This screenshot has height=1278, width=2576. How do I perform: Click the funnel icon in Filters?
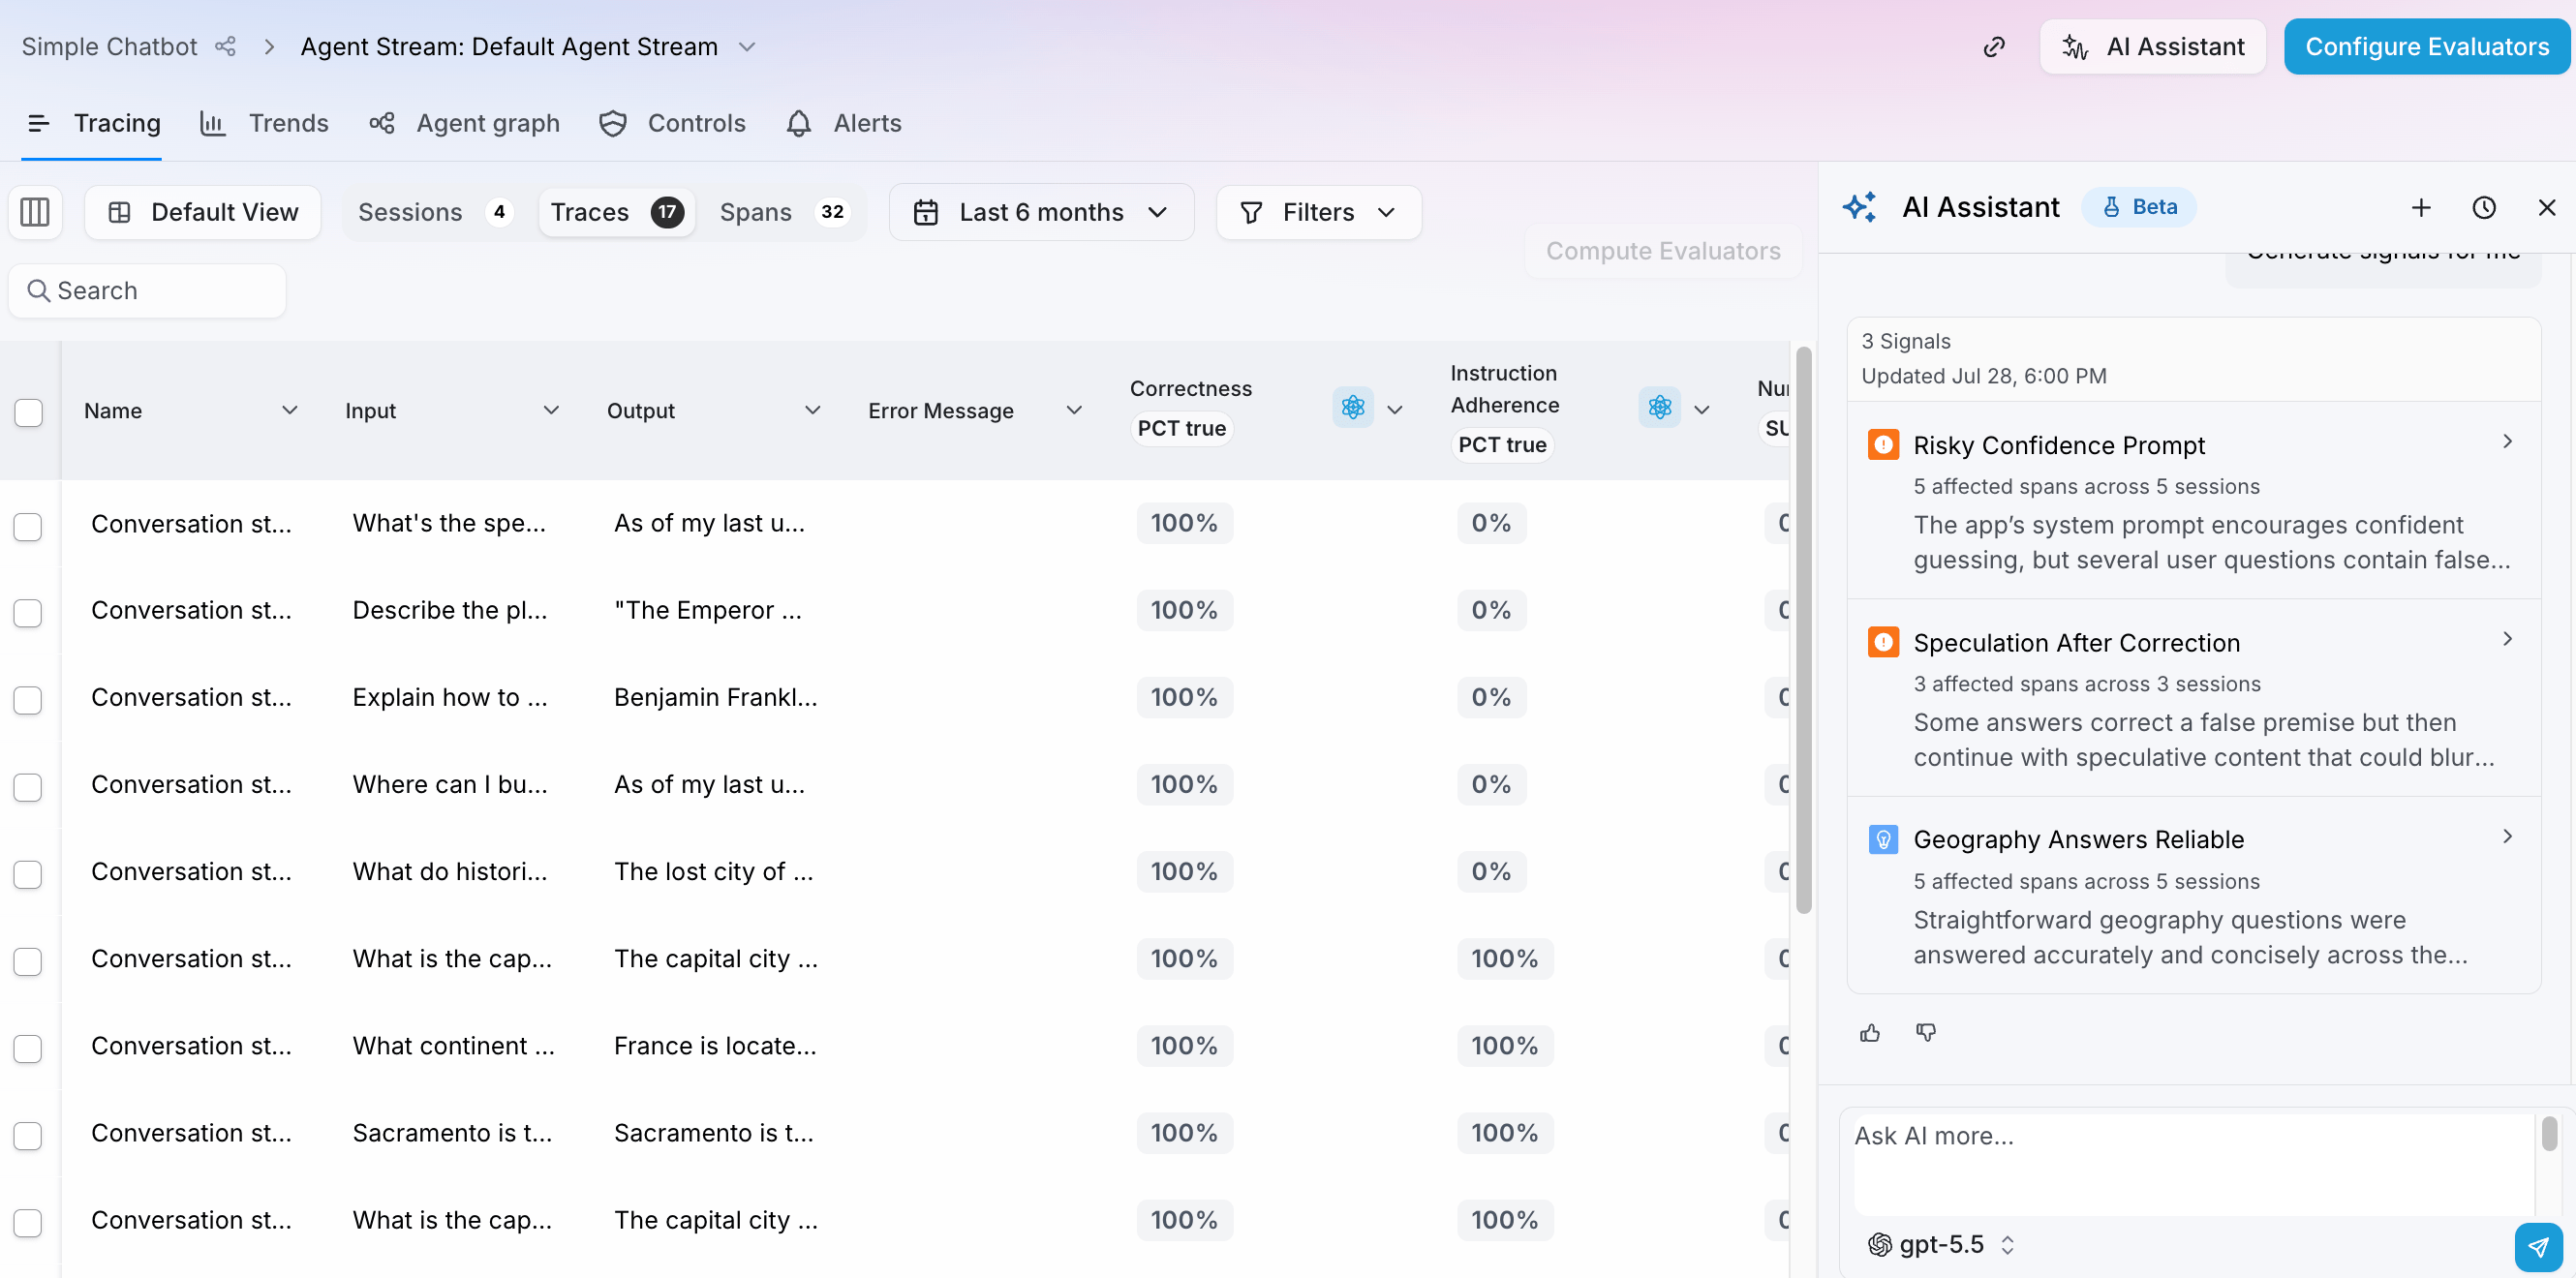point(1251,212)
